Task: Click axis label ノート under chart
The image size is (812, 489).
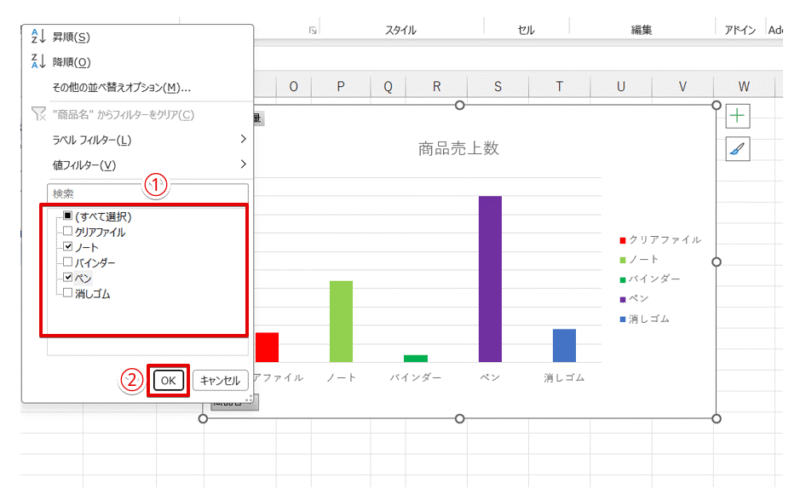Action: pyautogui.click(x=341, y=378)
